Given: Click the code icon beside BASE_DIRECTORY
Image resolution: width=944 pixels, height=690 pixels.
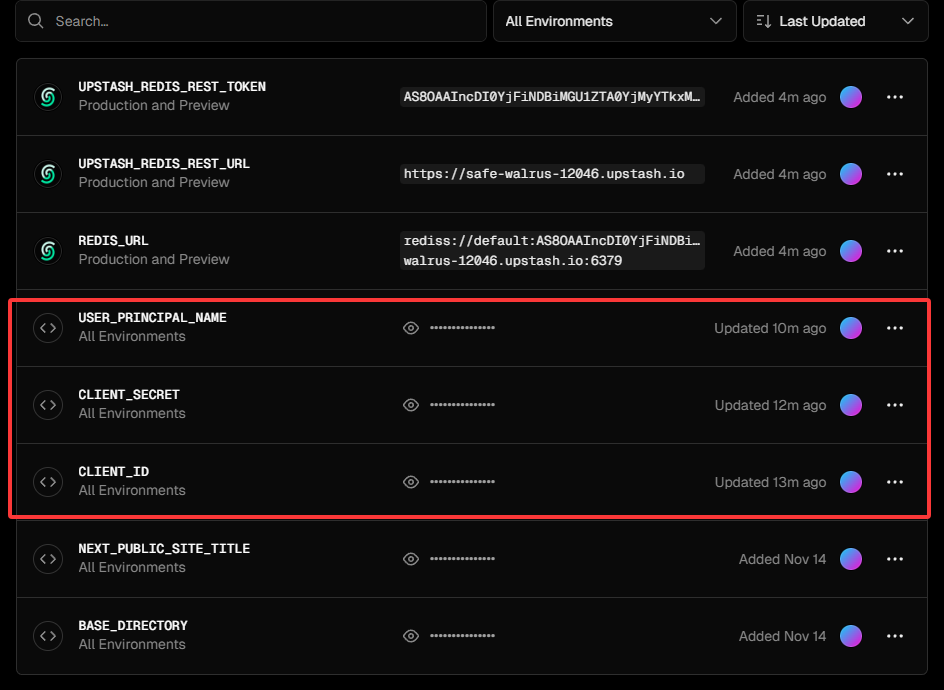Looking at the screenshot, I should pyautogui.click(x=47, y=636).
